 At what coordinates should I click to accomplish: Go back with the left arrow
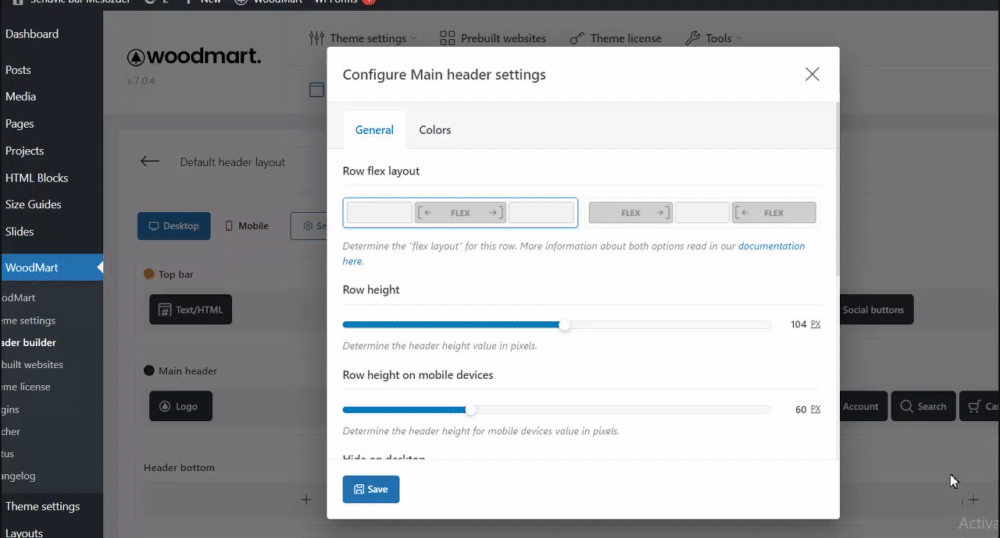(150, 161)
